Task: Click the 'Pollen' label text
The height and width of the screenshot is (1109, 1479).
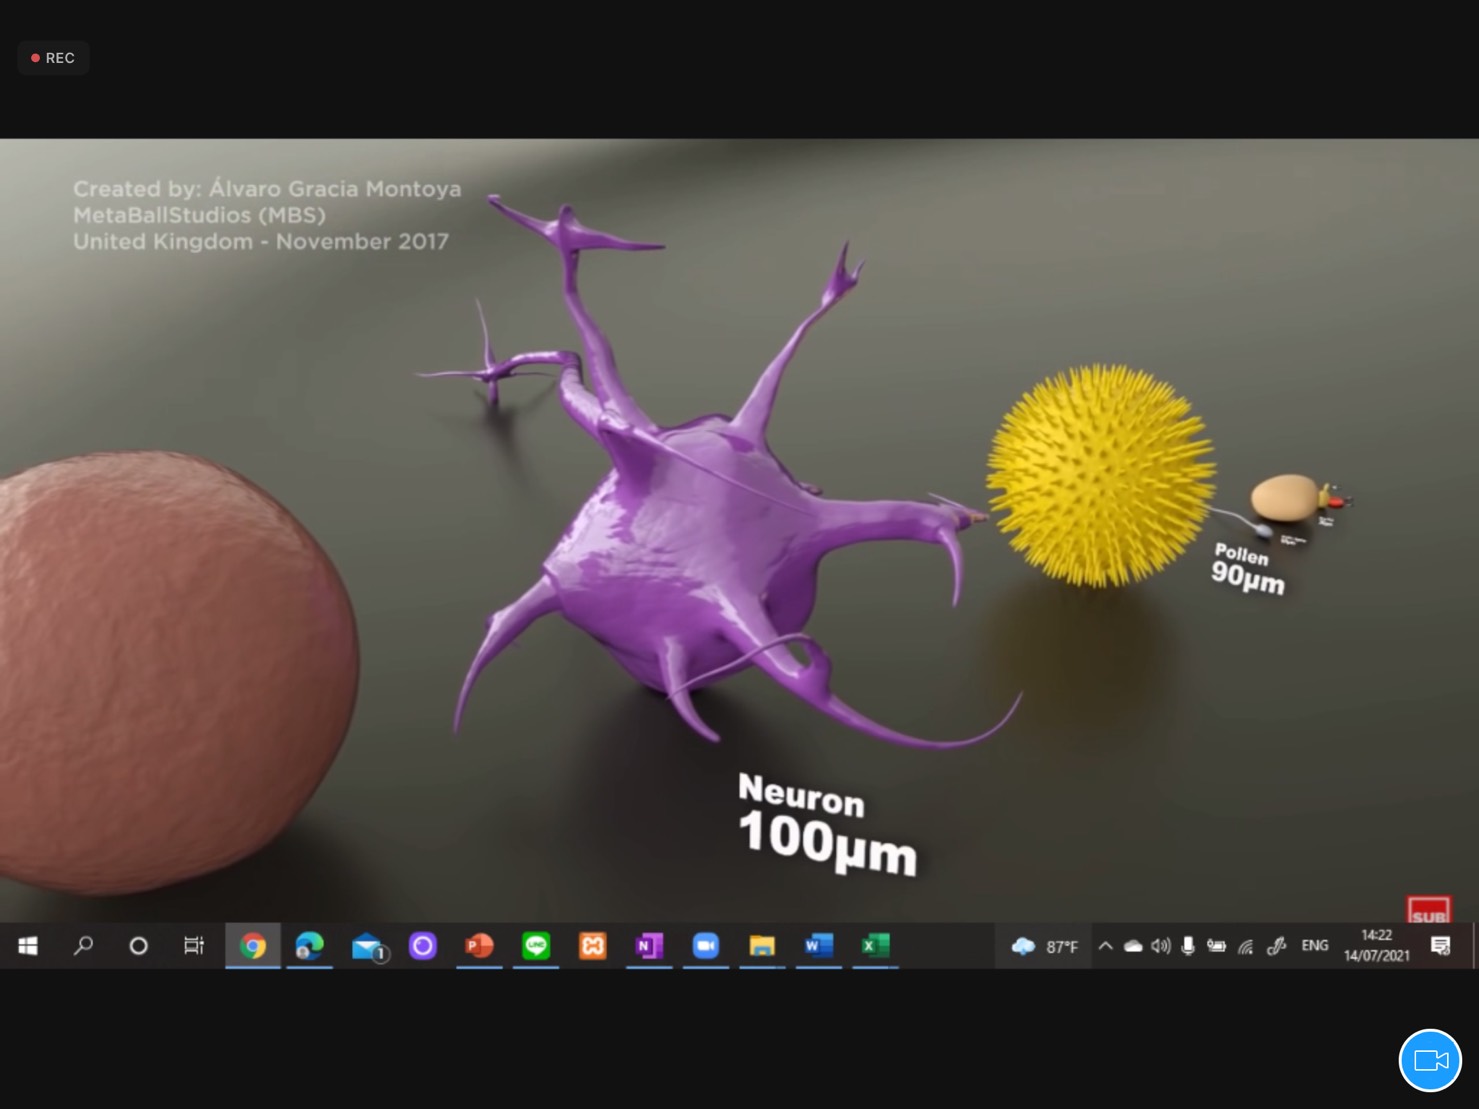Action: coord(1241,554)
